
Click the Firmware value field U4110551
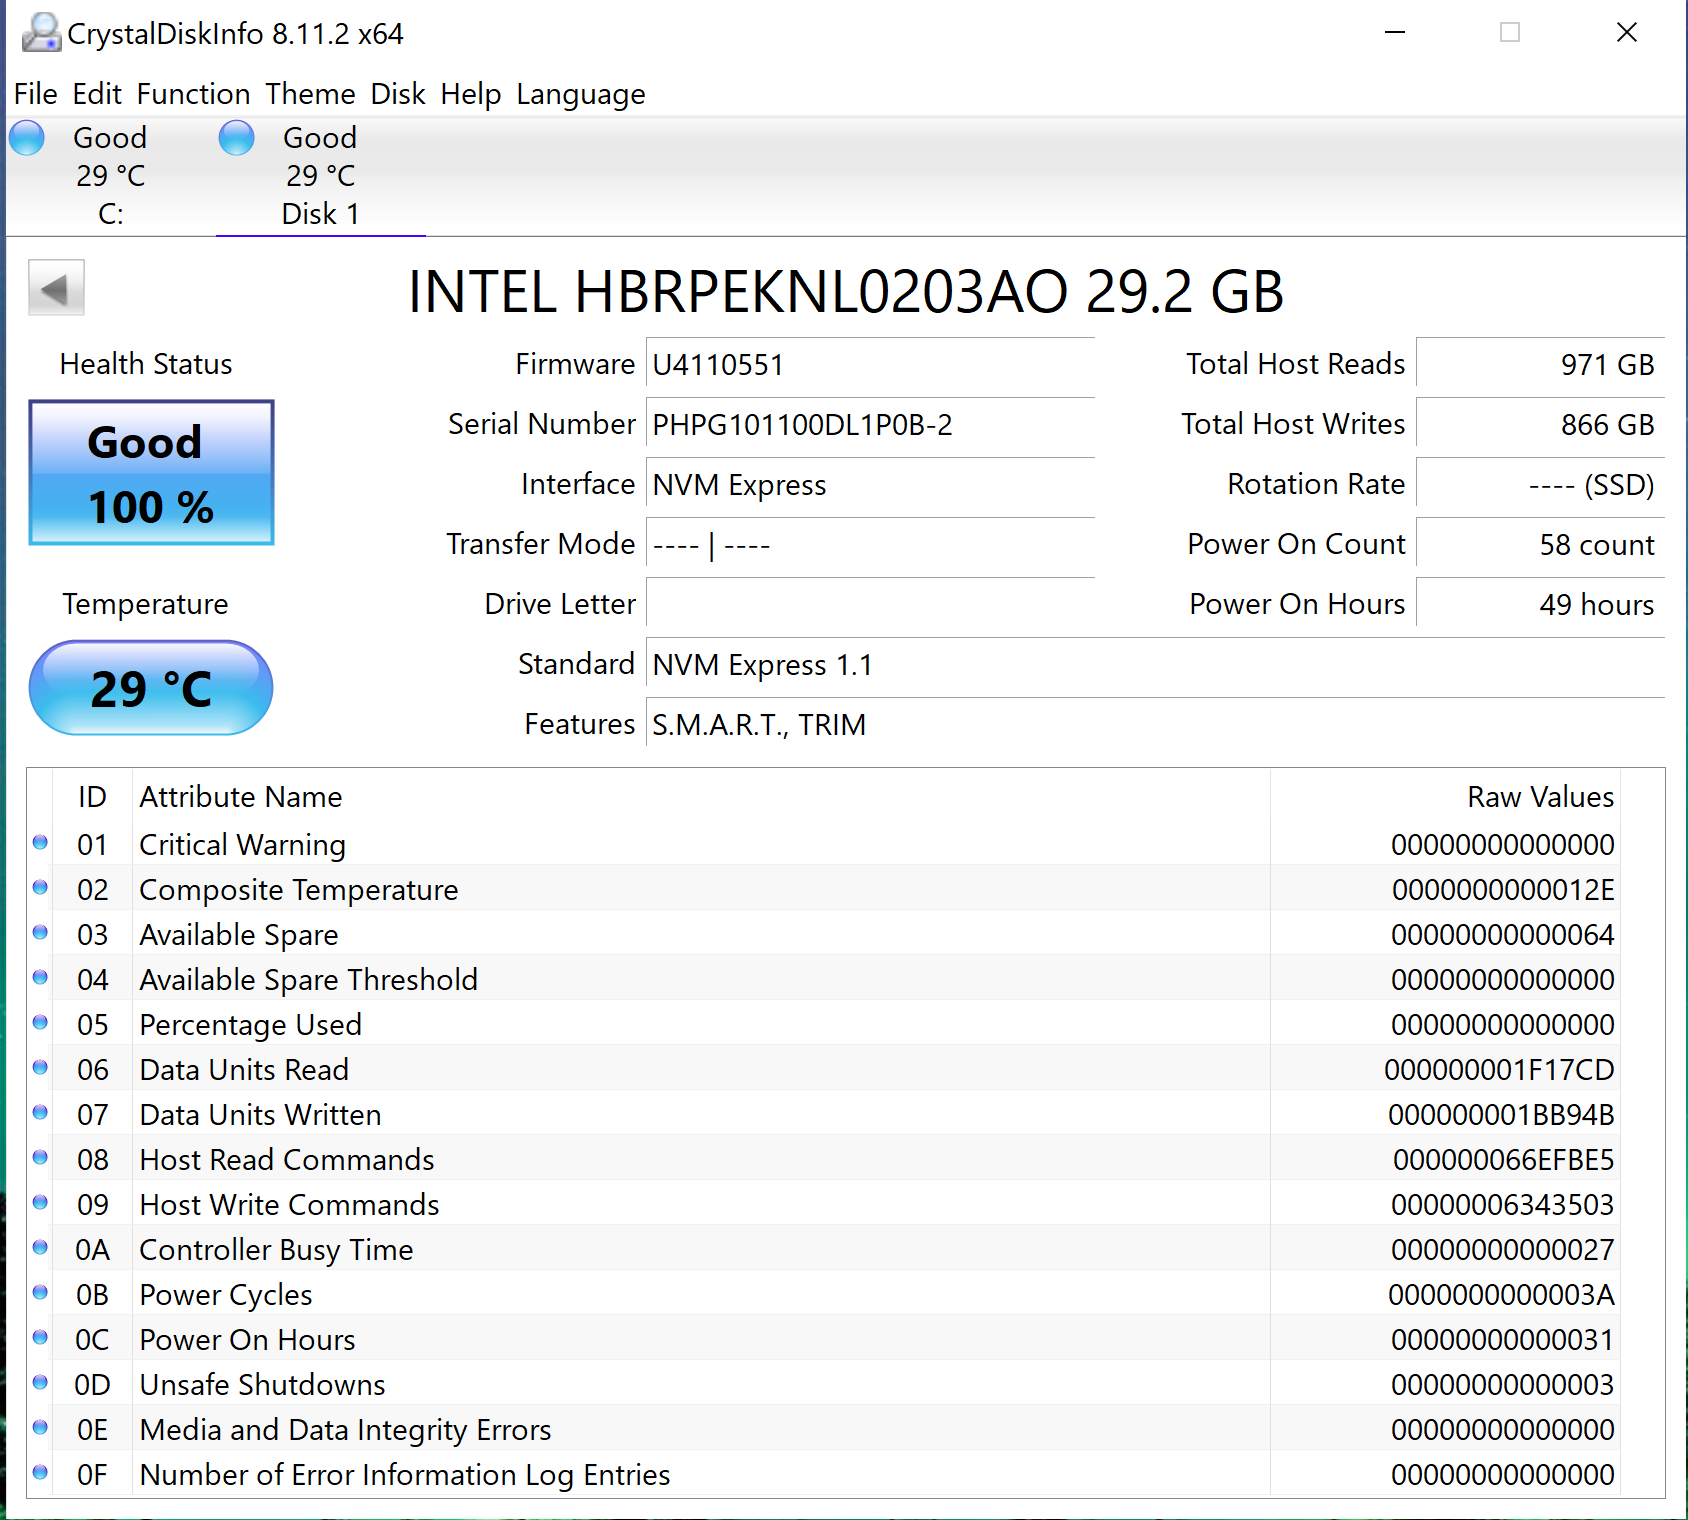tap(868, 365)
